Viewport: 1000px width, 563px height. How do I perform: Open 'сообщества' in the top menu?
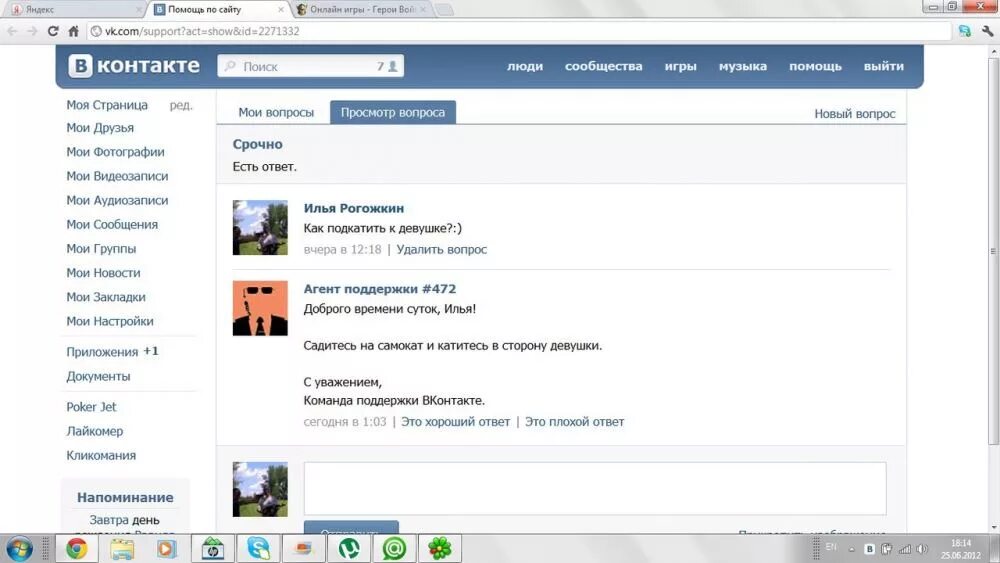coord(603,66)
